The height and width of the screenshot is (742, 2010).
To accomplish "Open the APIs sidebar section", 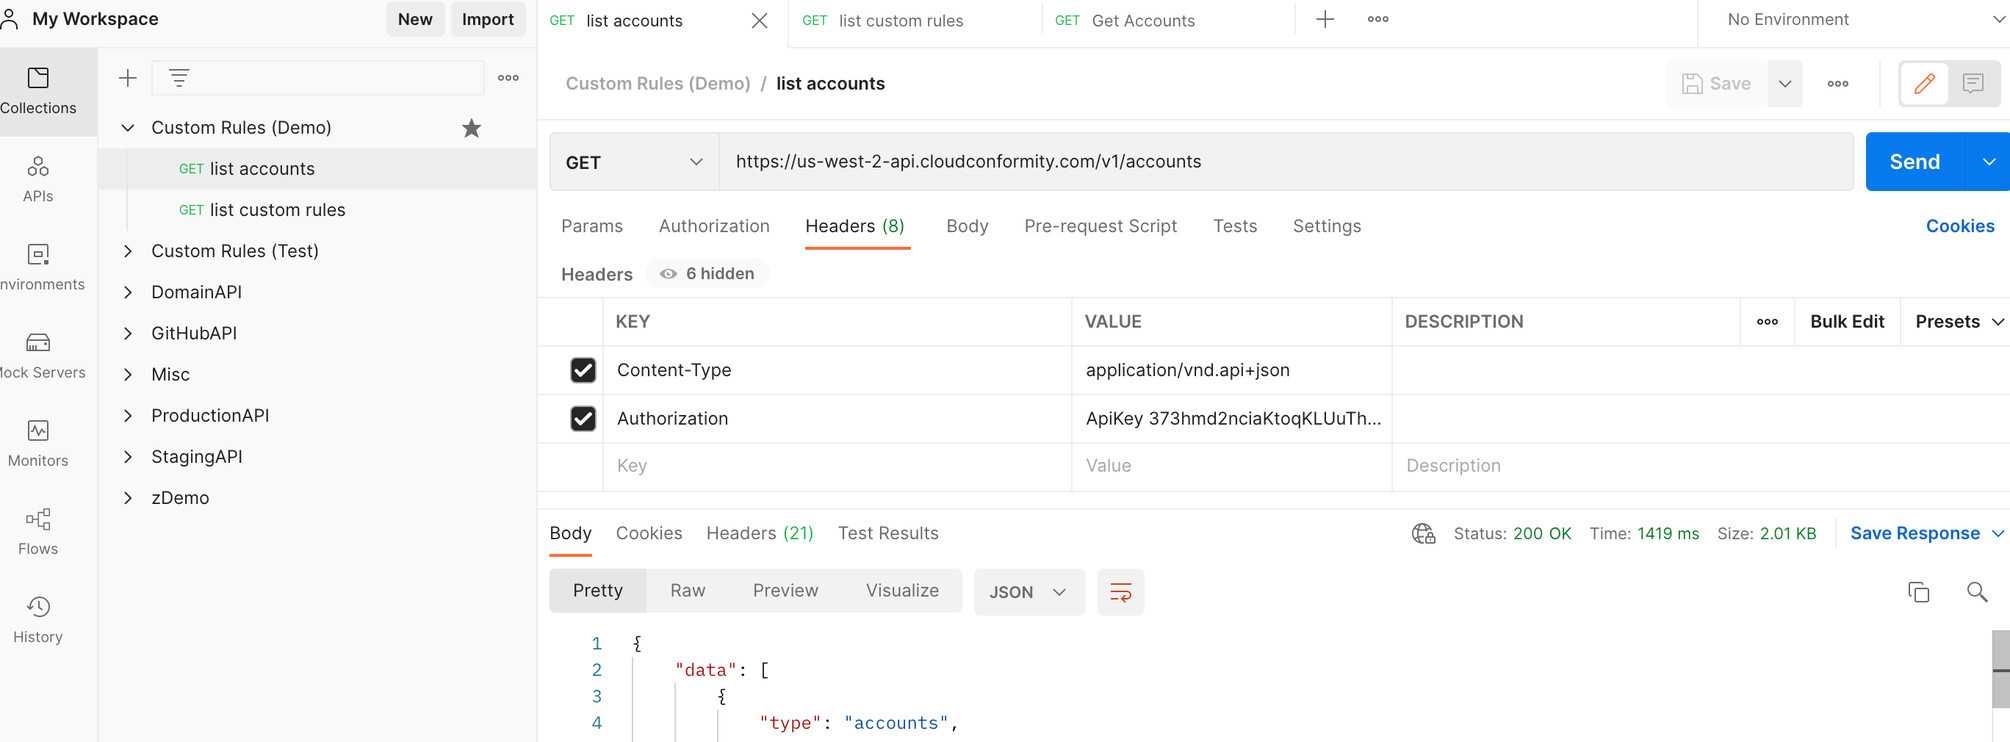I will tap(38, 179).
